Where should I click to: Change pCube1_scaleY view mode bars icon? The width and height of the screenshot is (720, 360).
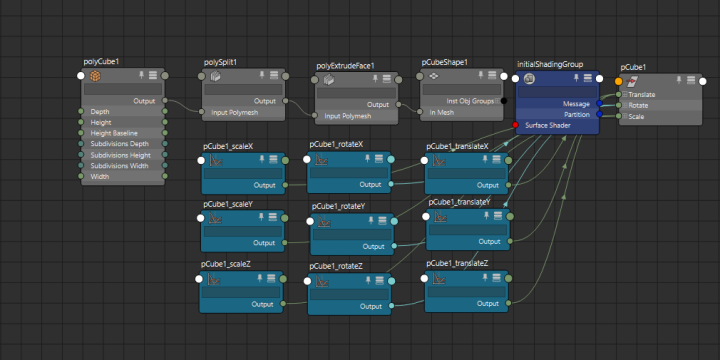coord(273,217)
